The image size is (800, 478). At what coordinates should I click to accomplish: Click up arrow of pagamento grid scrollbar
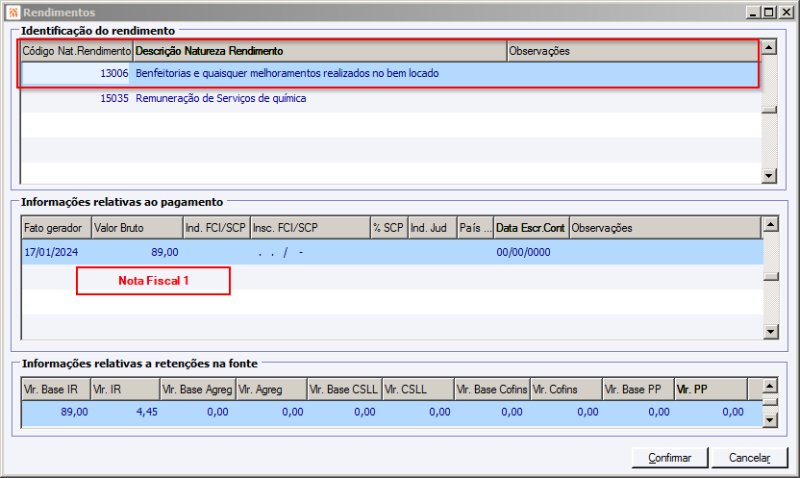point(770,224)
